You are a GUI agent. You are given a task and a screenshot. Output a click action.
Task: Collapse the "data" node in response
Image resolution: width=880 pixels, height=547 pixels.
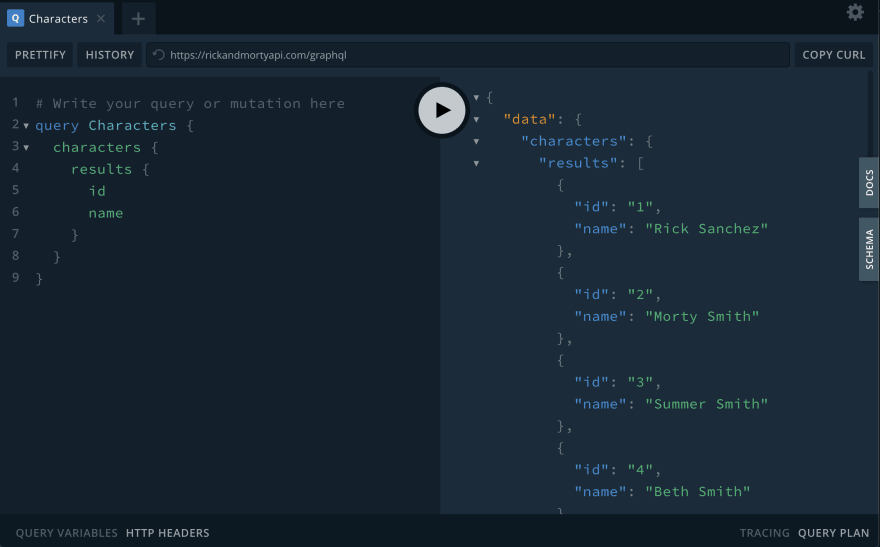(x=476, y=119)
